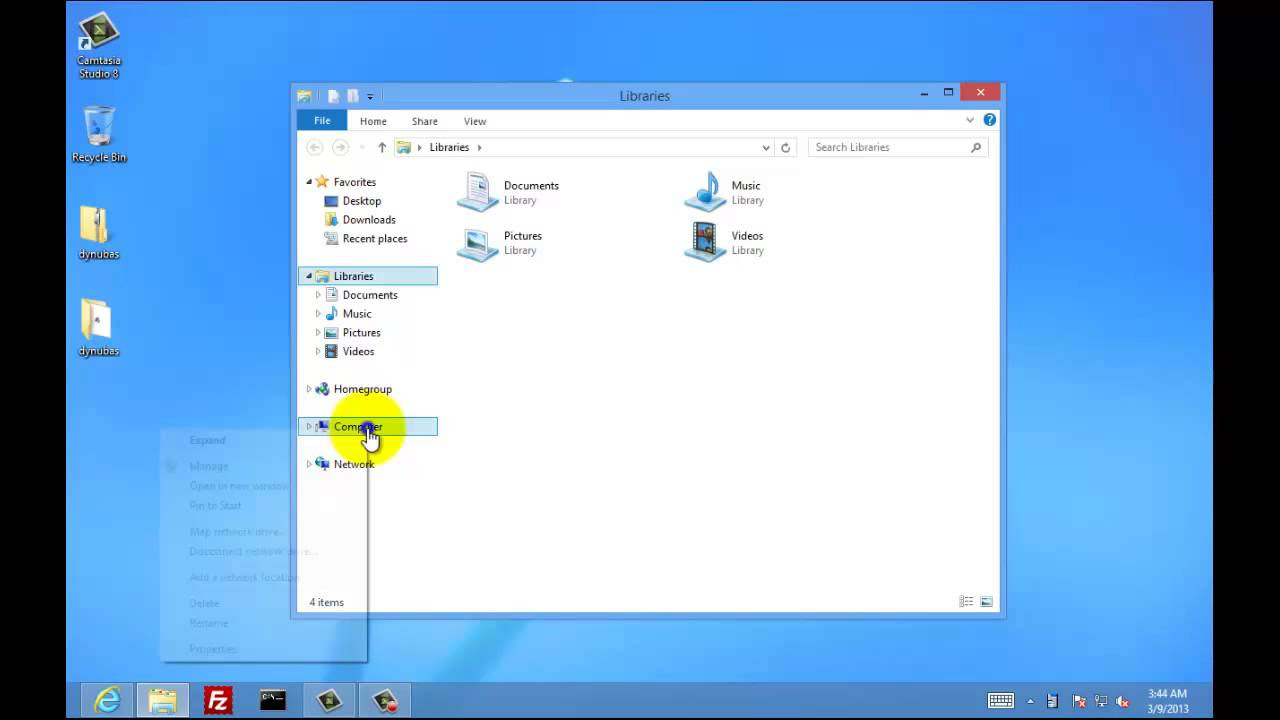Open the Share ribbon tab
Screen dimensions: 1280x720
(x=425, y=121)
